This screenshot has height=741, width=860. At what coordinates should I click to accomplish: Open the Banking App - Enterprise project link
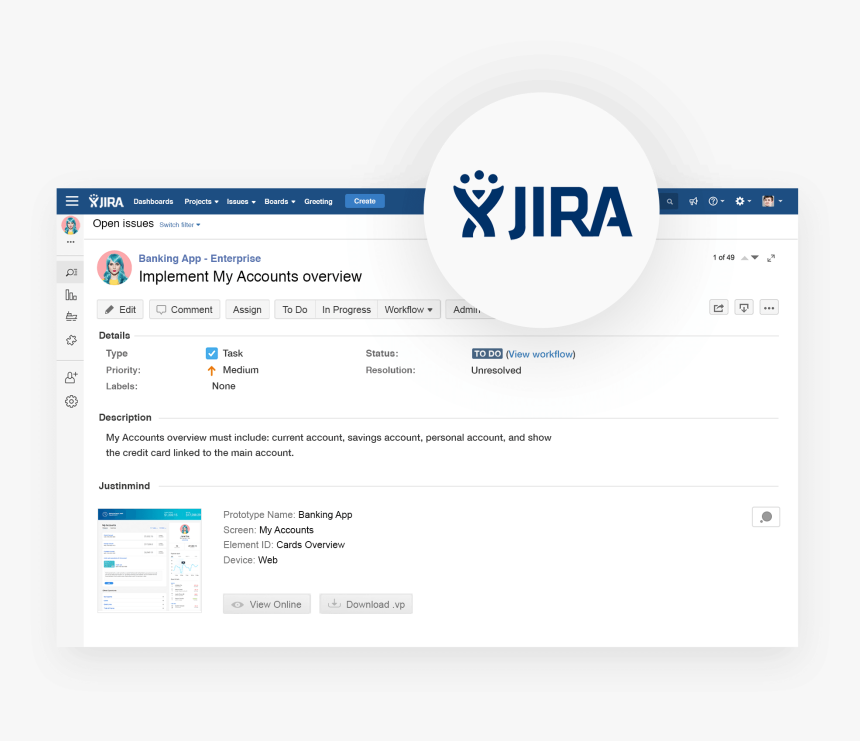click(200, 258)
